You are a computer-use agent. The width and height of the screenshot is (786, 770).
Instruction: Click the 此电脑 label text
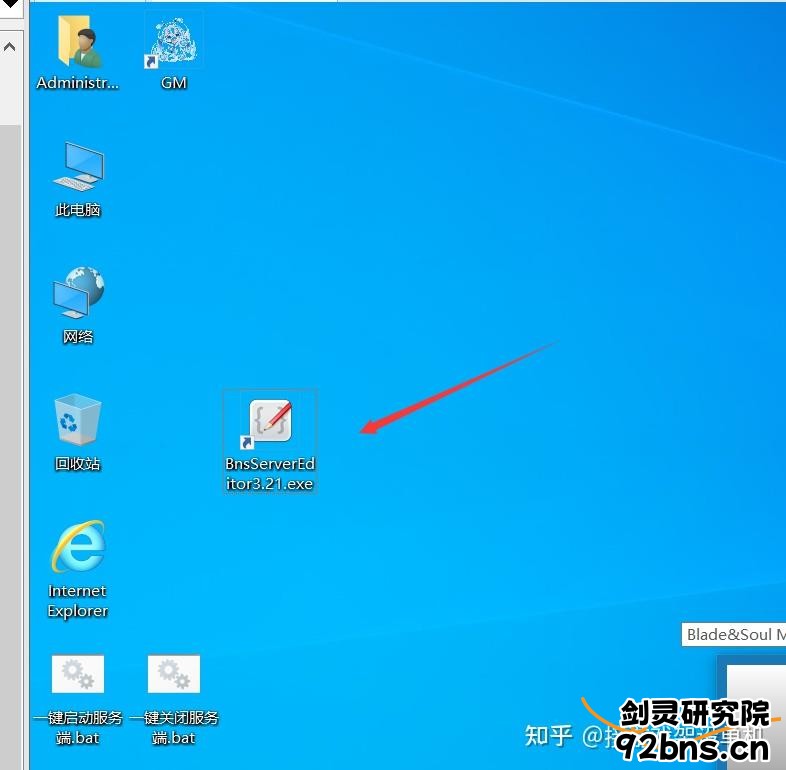[78, 210]
